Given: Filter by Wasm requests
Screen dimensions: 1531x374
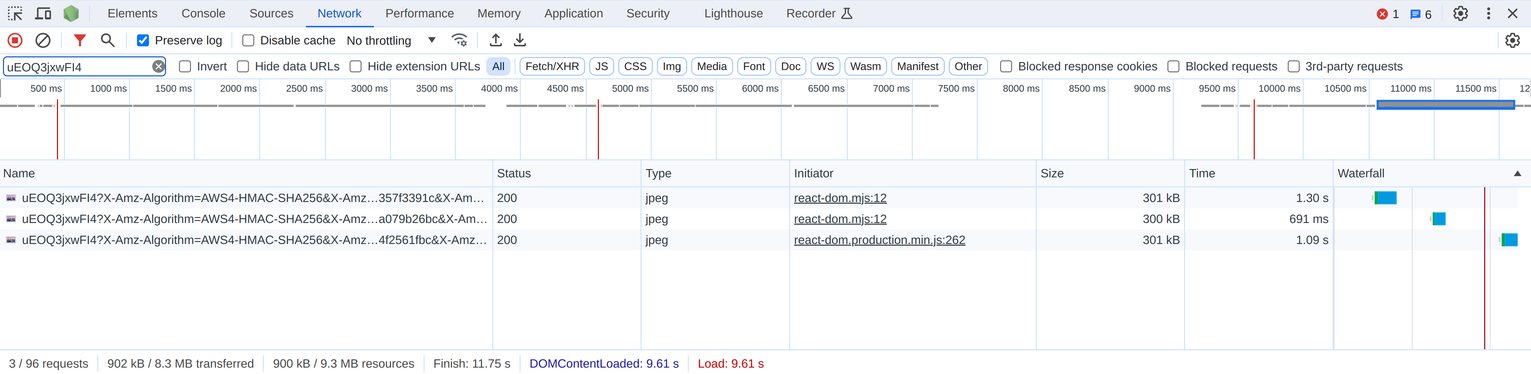Looking at the screenshot, I should click(865, 66).
